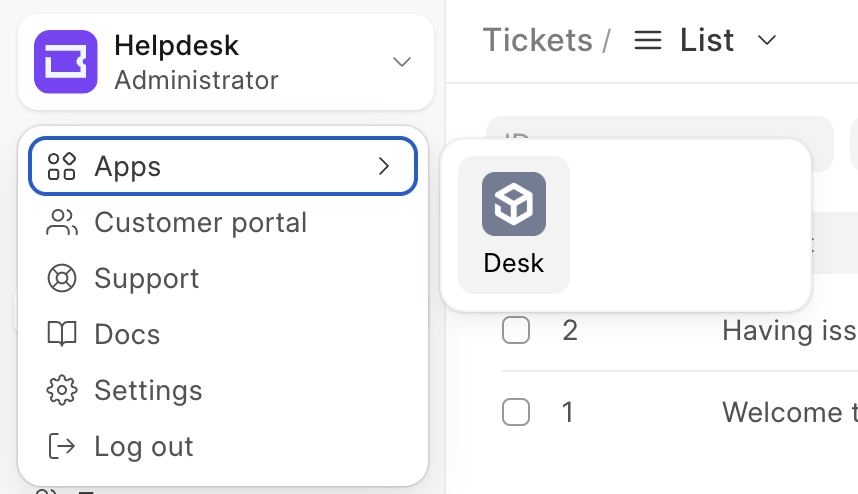Open the 'Welcome' ticket row
The image size is (858, 494).
[680, 412]
